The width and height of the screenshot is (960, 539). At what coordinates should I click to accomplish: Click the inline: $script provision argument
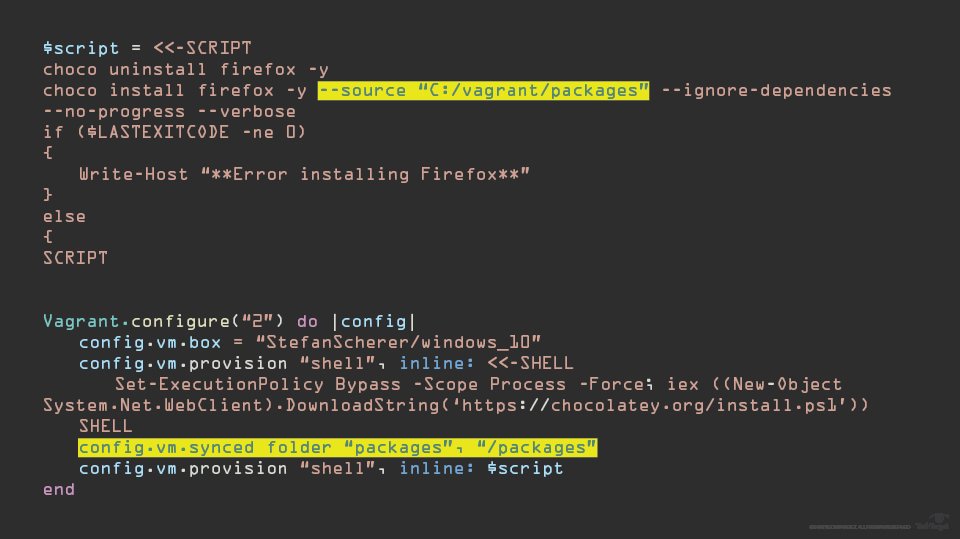pyautogui.click(x=481, y=469)
